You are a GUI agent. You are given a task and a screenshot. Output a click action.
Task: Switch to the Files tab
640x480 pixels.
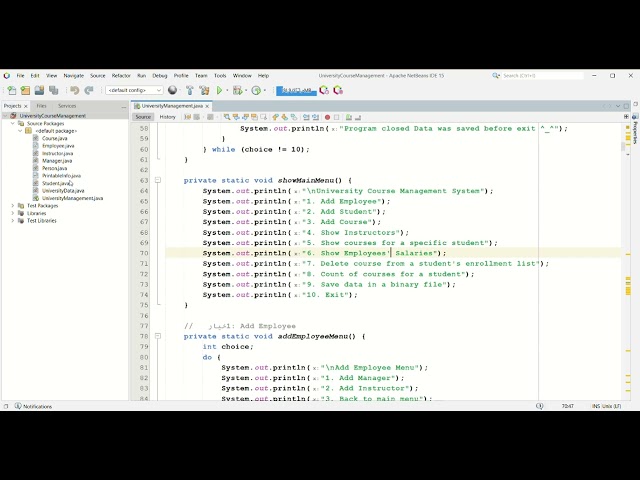(x=41, y=106)
